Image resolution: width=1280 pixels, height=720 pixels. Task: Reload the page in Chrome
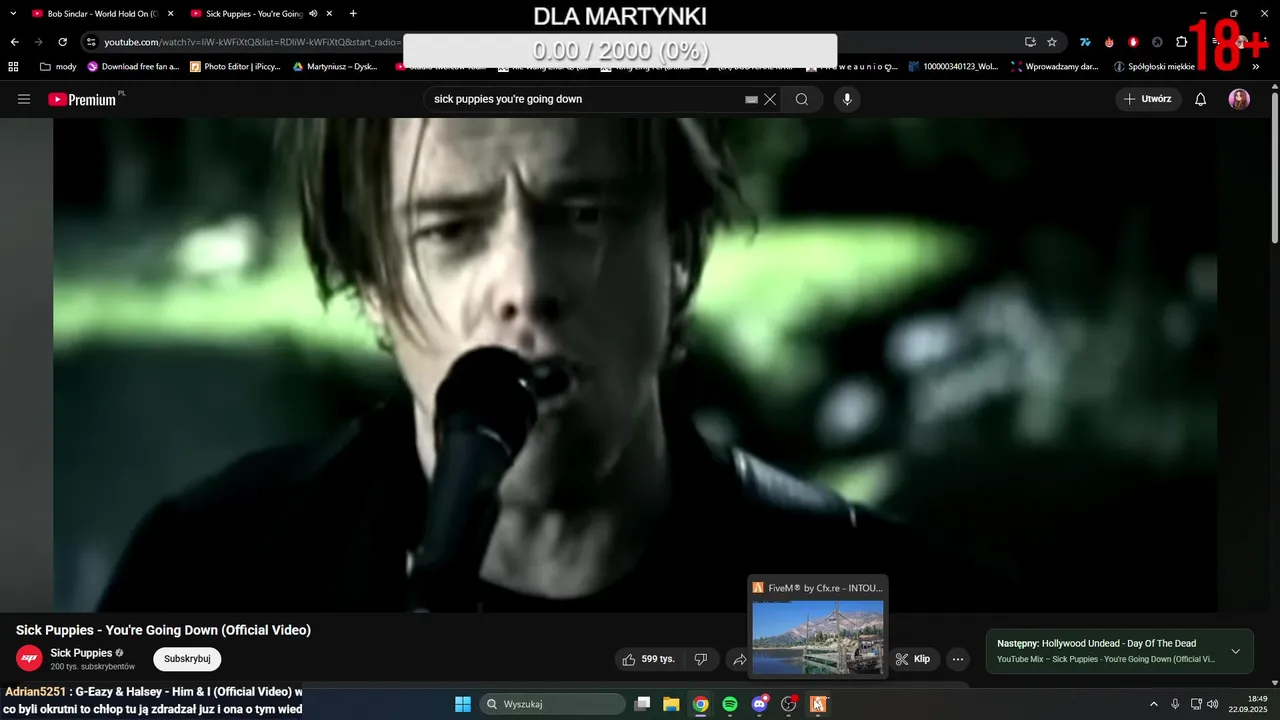coord(62,42)
